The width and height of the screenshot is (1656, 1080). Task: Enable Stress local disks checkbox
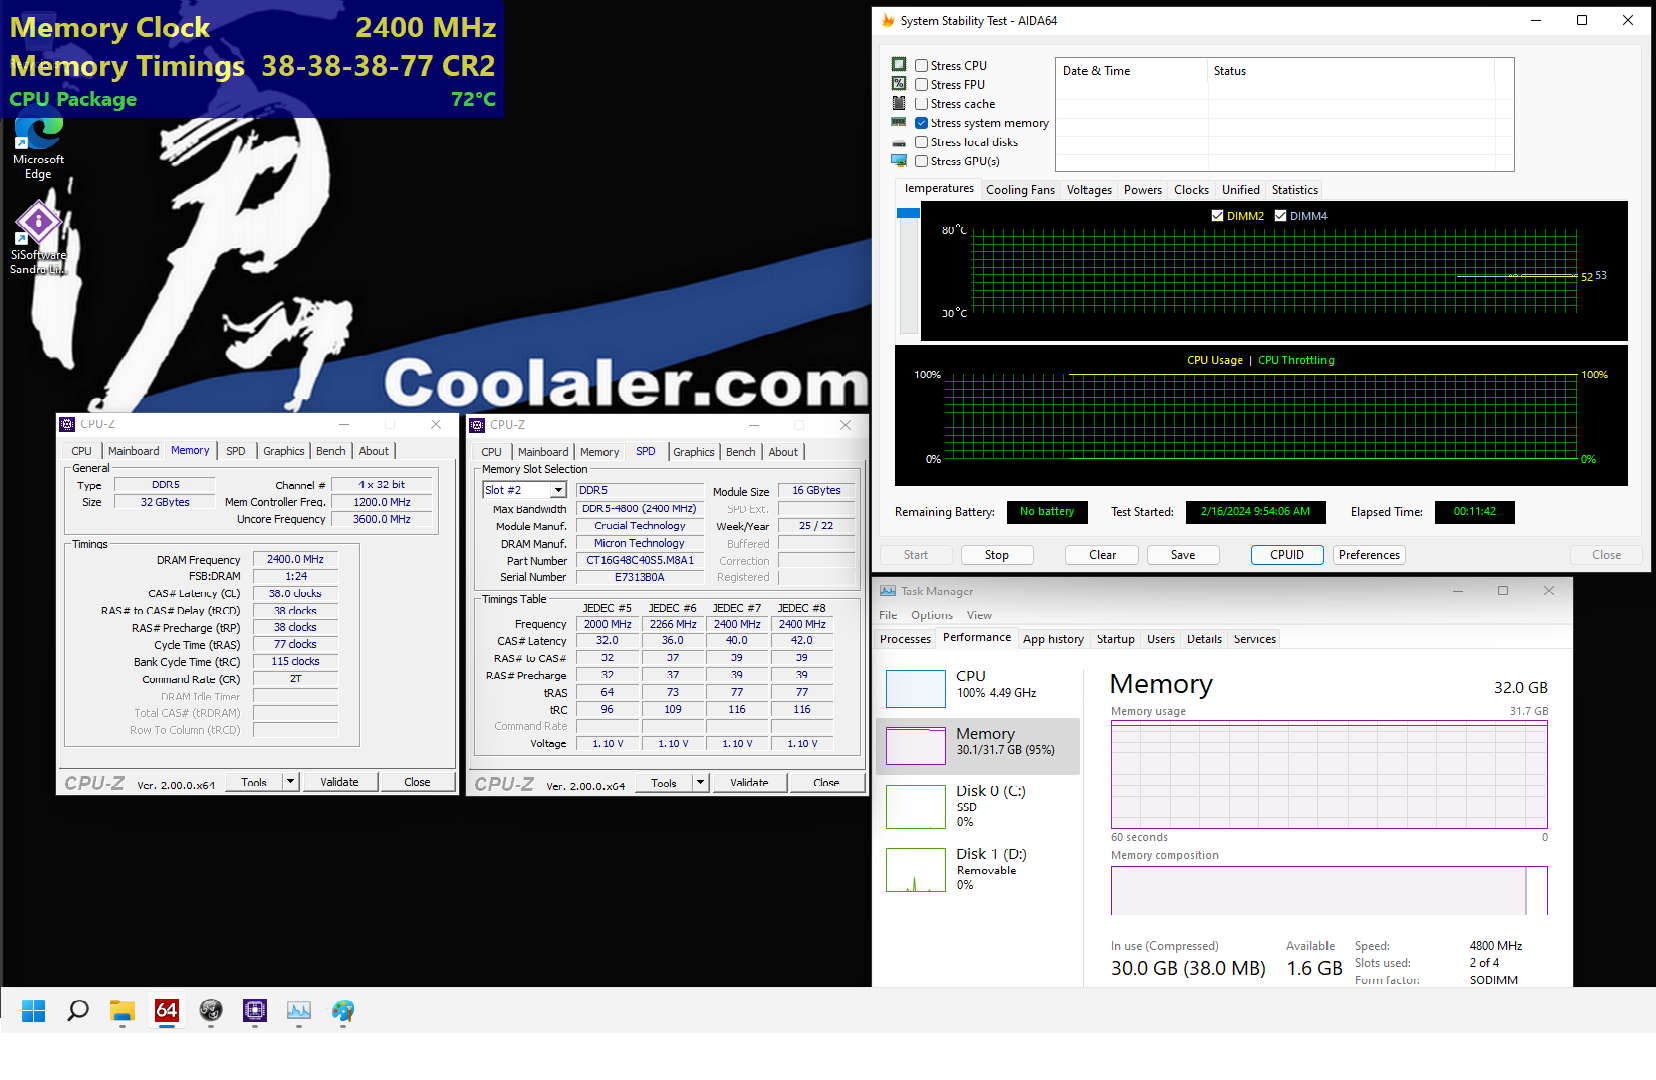click(x=922, y=142)
